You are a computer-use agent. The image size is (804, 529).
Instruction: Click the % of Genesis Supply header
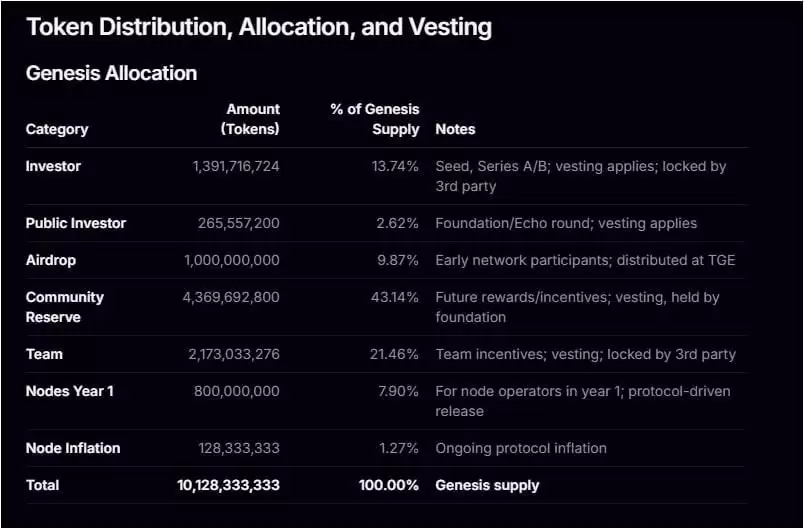click(375, 119)
